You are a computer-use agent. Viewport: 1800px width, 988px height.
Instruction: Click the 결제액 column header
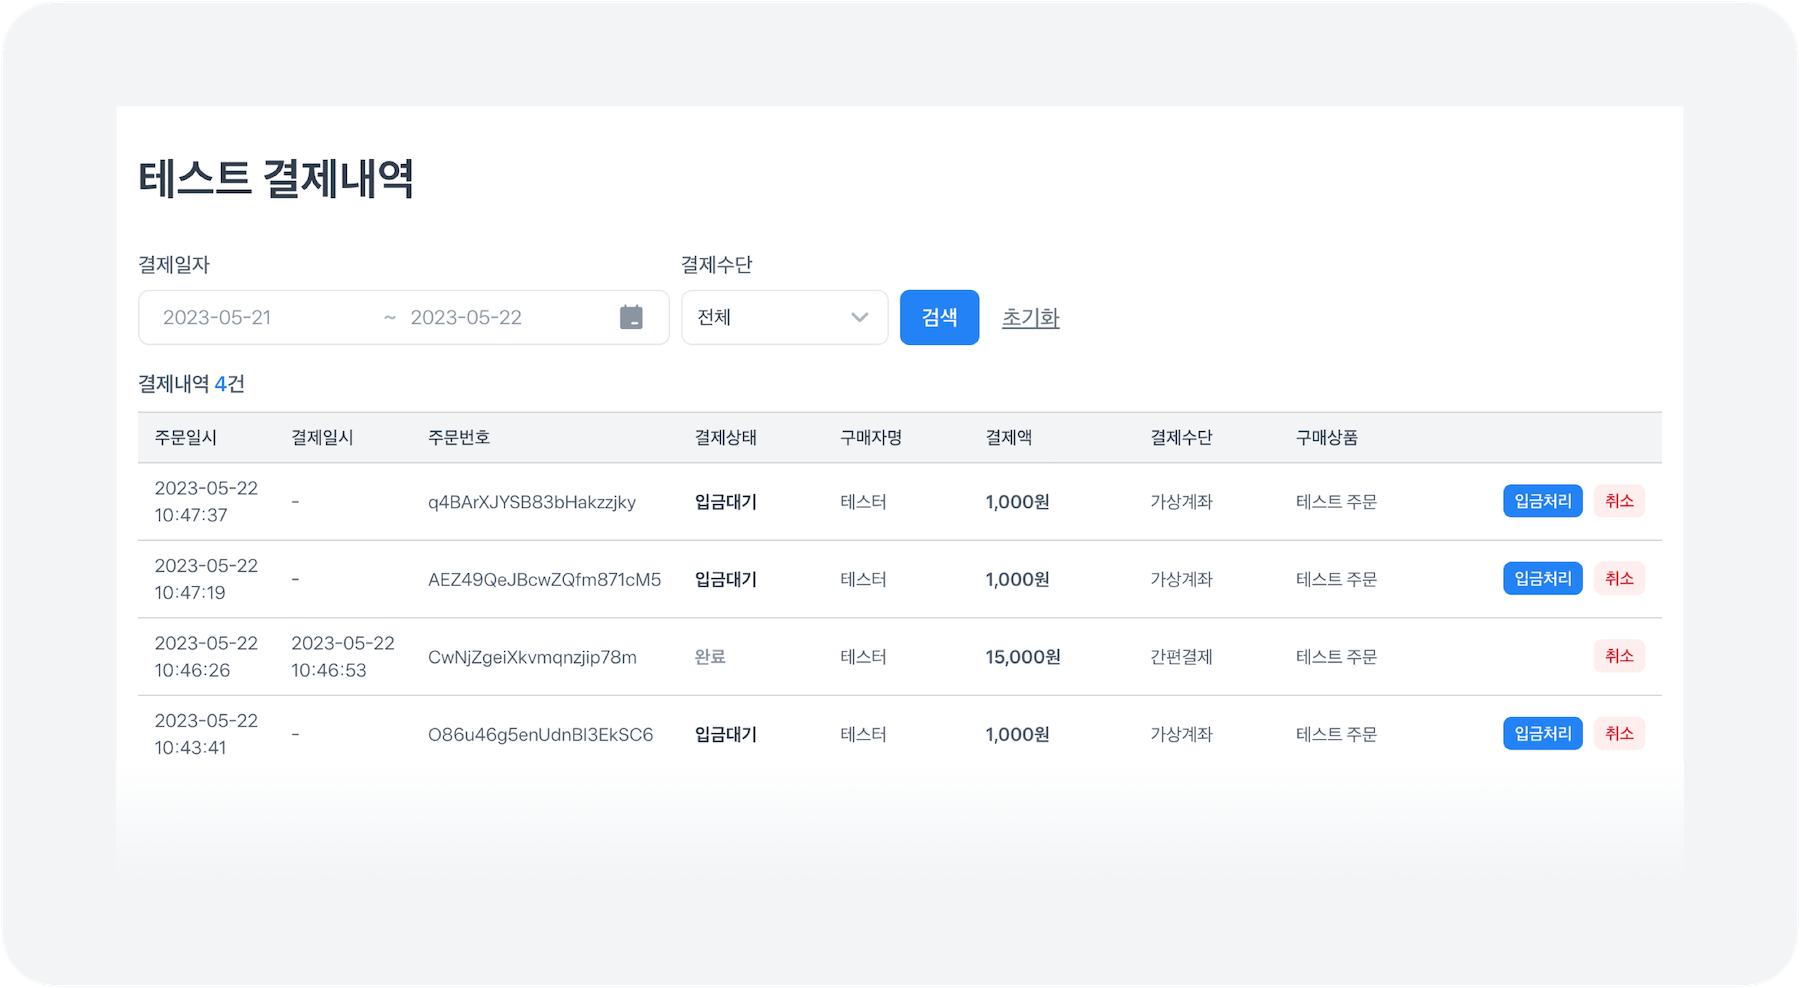(1008, 437)
